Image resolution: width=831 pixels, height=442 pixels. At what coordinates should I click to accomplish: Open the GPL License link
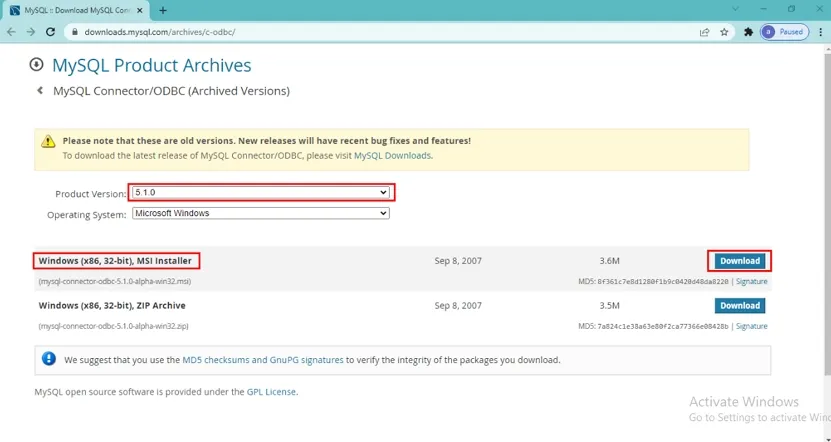click(271, 392)
